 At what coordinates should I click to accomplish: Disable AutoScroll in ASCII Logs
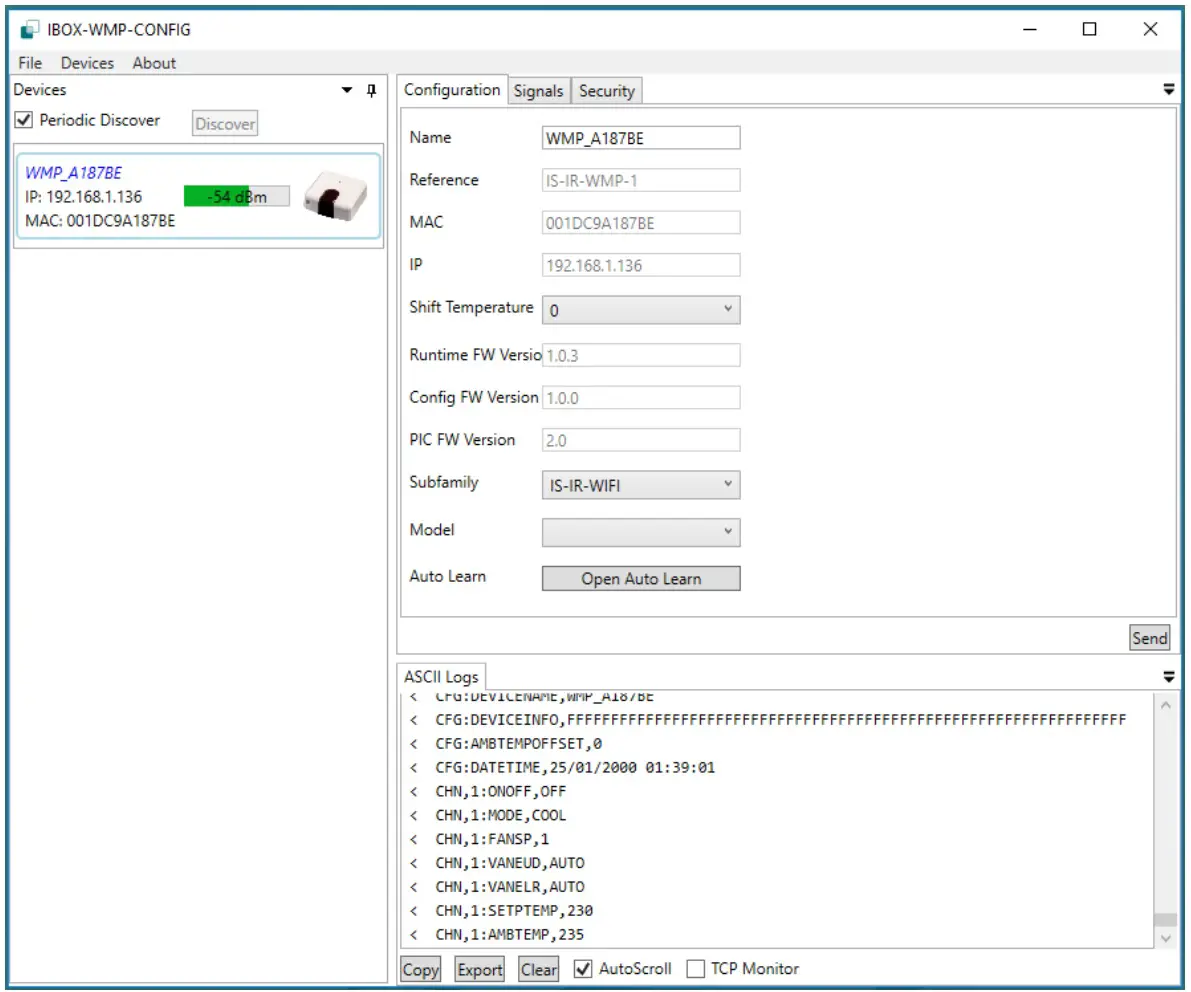coord(583,968)
